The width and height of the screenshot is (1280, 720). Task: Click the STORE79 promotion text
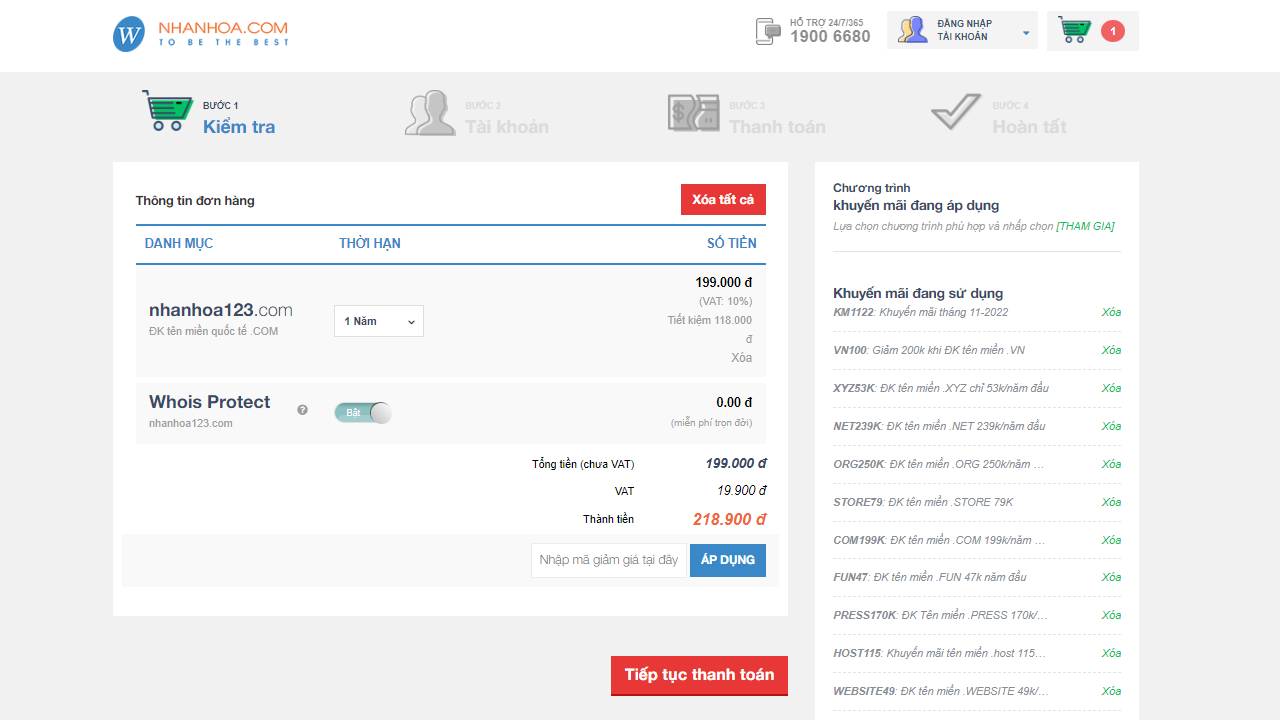click(x=923, y=502)
